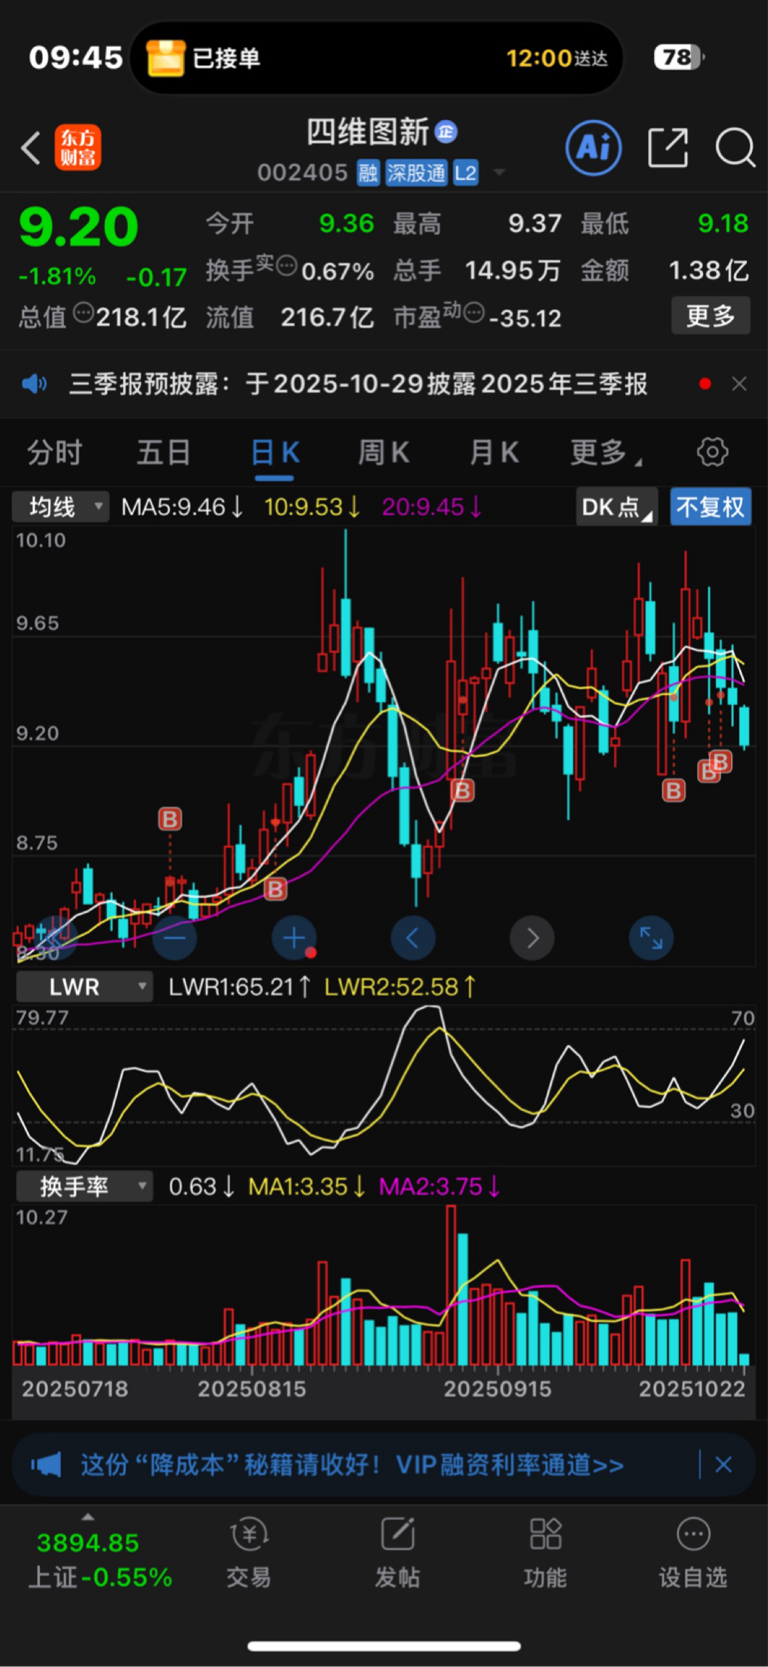Open the Ai assistant icon

pyautogui.click(x=594, y=148)
